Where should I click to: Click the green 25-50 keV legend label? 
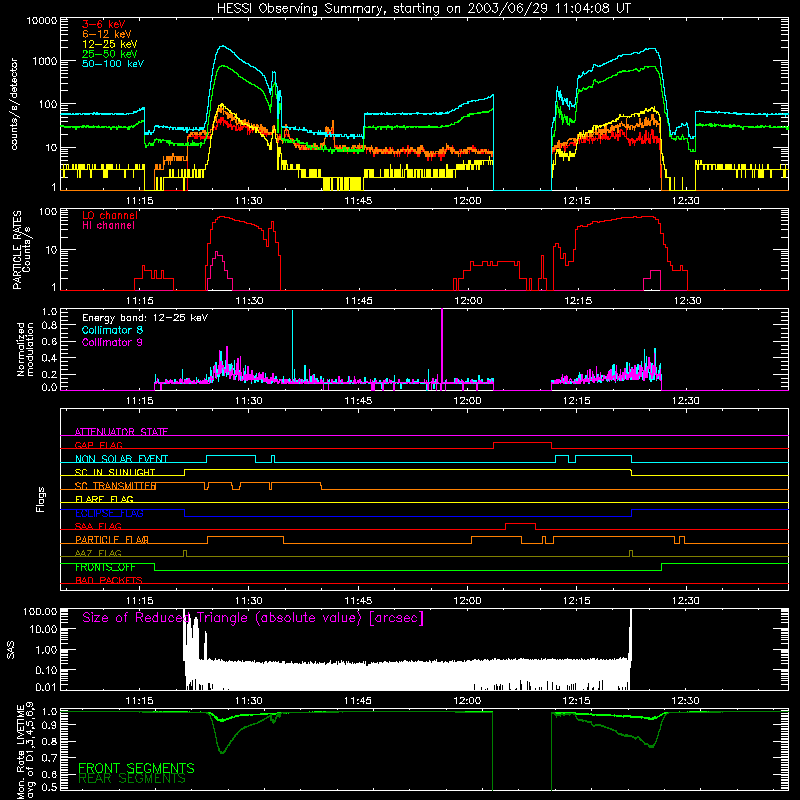pyautogui.click(x=110, y=54)
